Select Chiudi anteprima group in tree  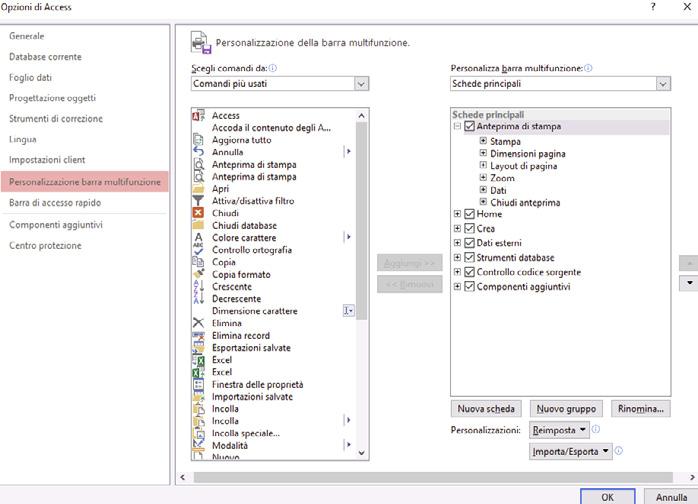tap(525, 203)
